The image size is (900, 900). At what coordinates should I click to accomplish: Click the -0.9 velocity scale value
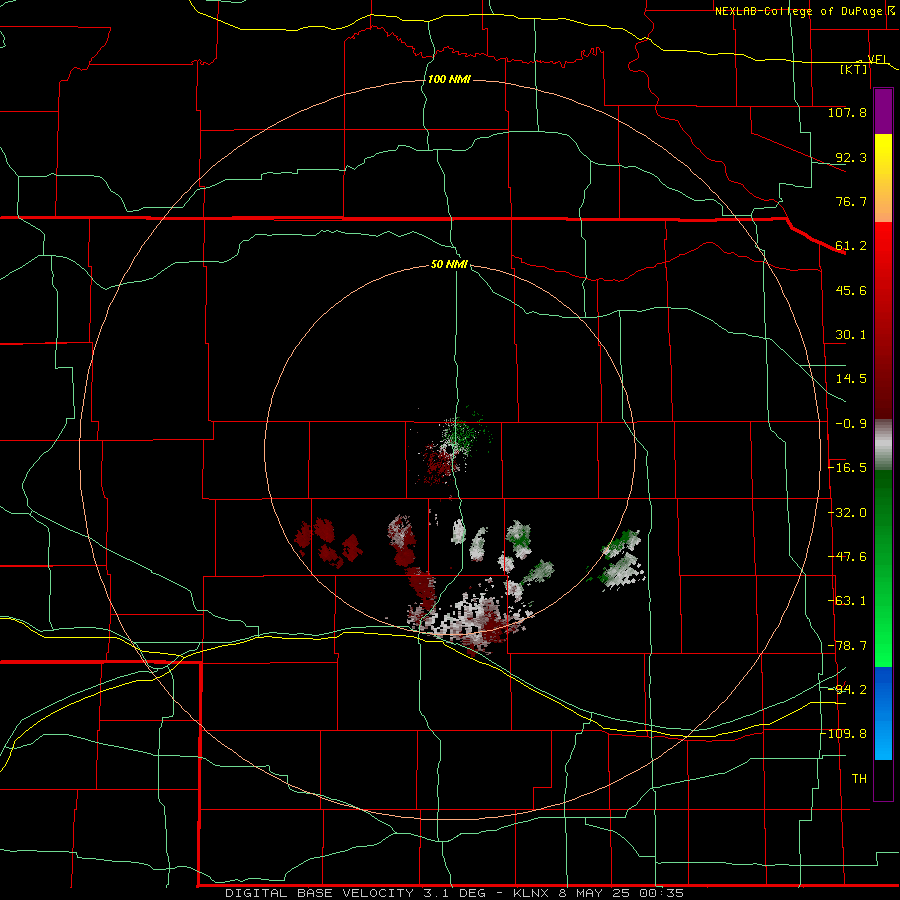[851, 424]
